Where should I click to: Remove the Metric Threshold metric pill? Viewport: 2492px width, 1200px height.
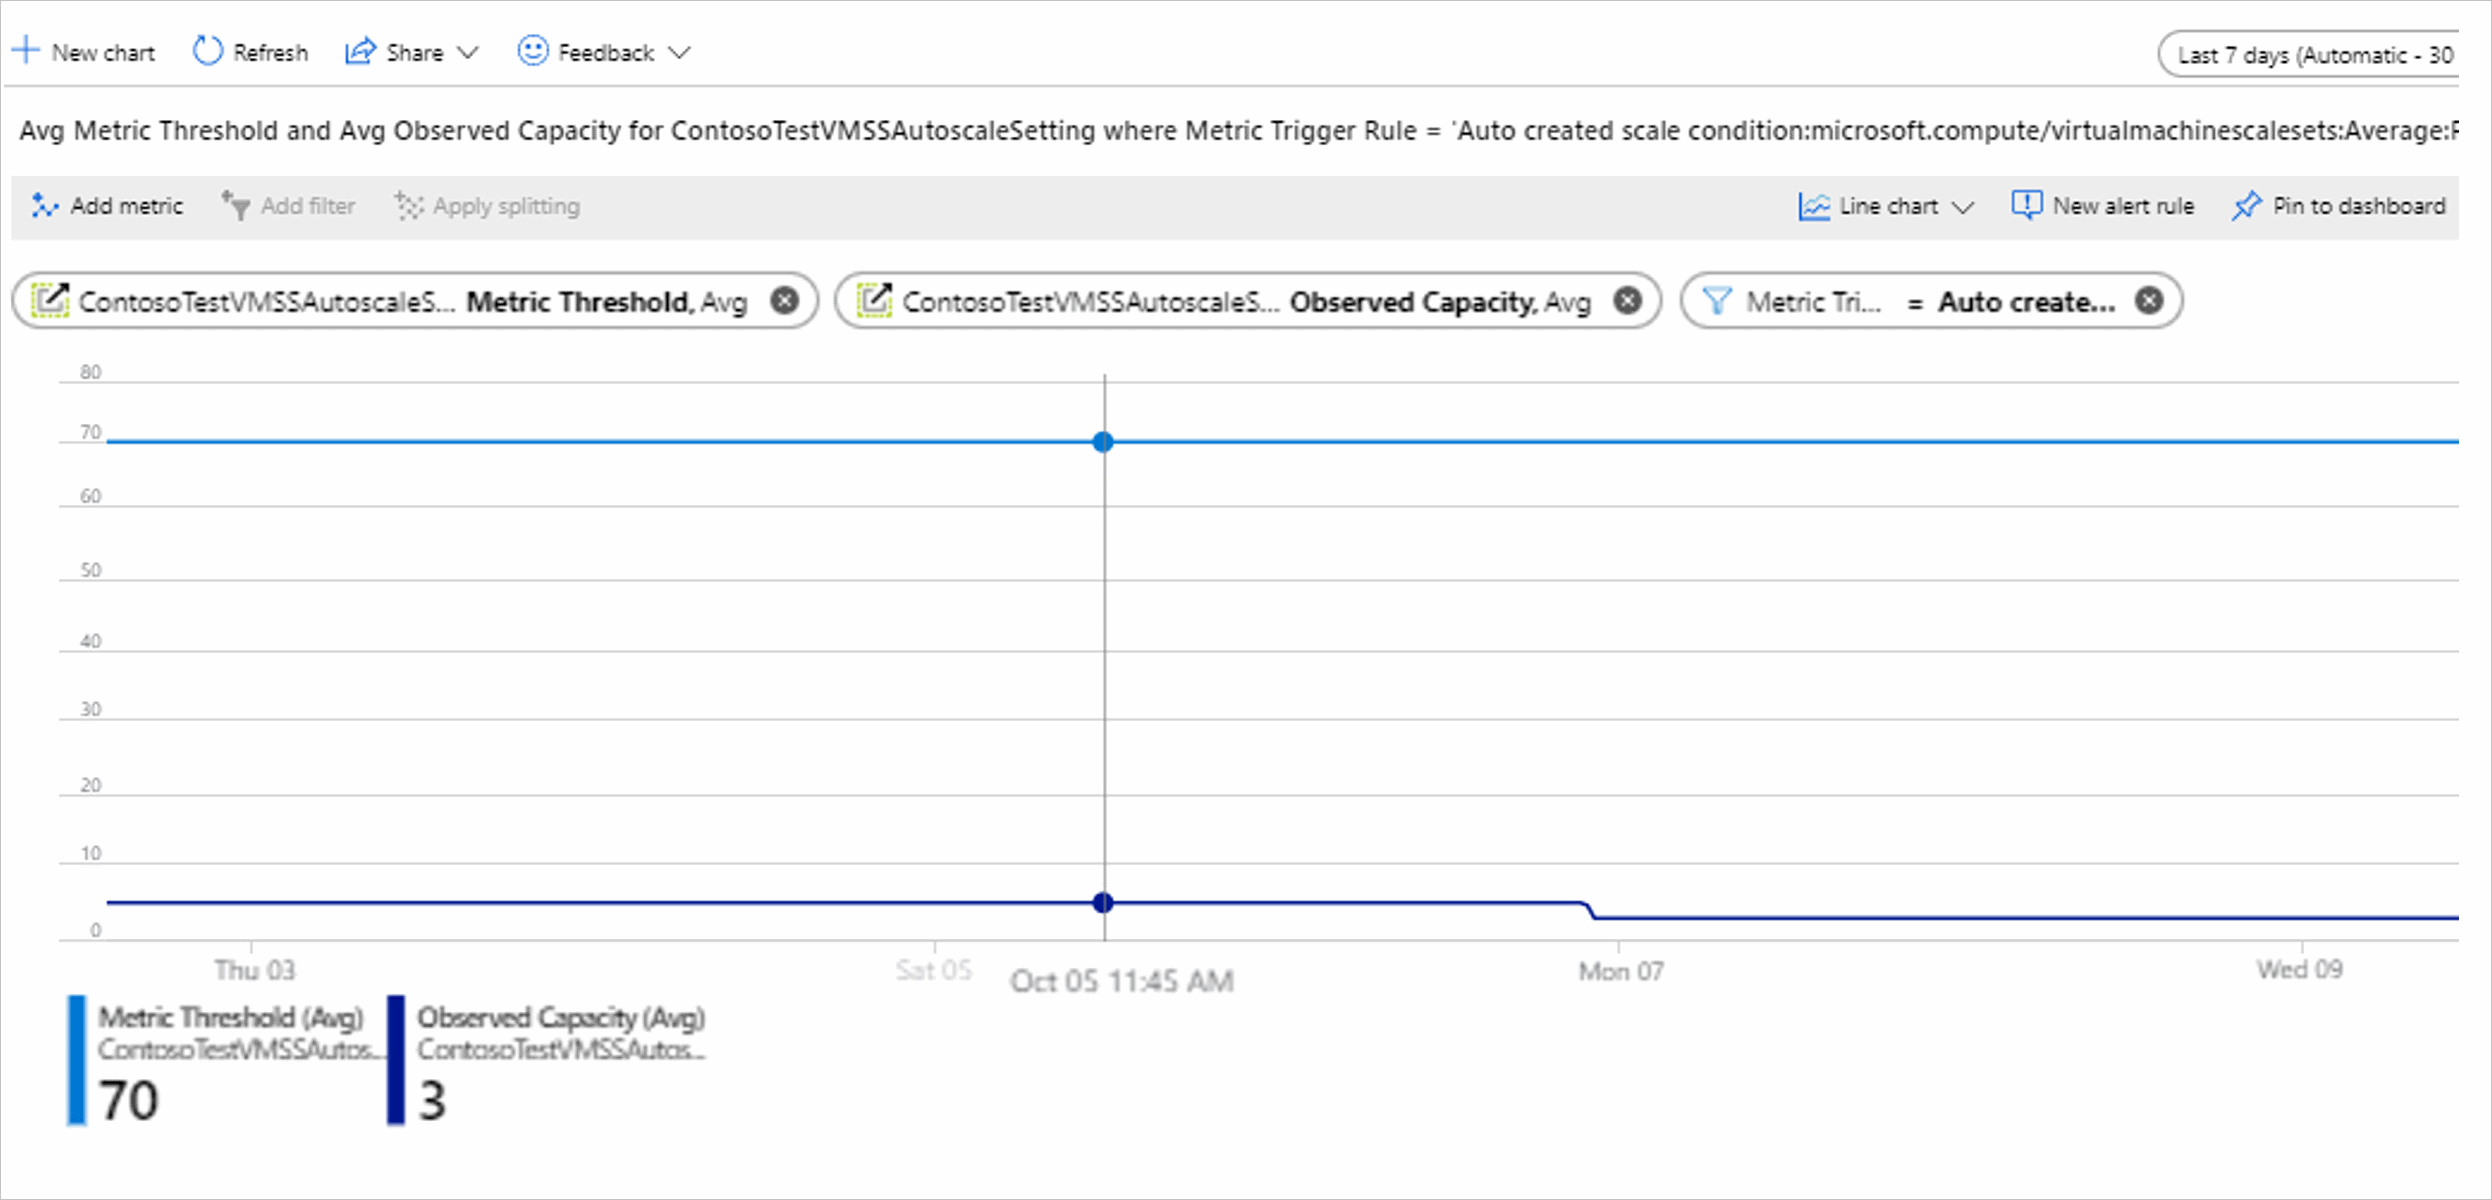pyautogui.click(x=785, y=301)
